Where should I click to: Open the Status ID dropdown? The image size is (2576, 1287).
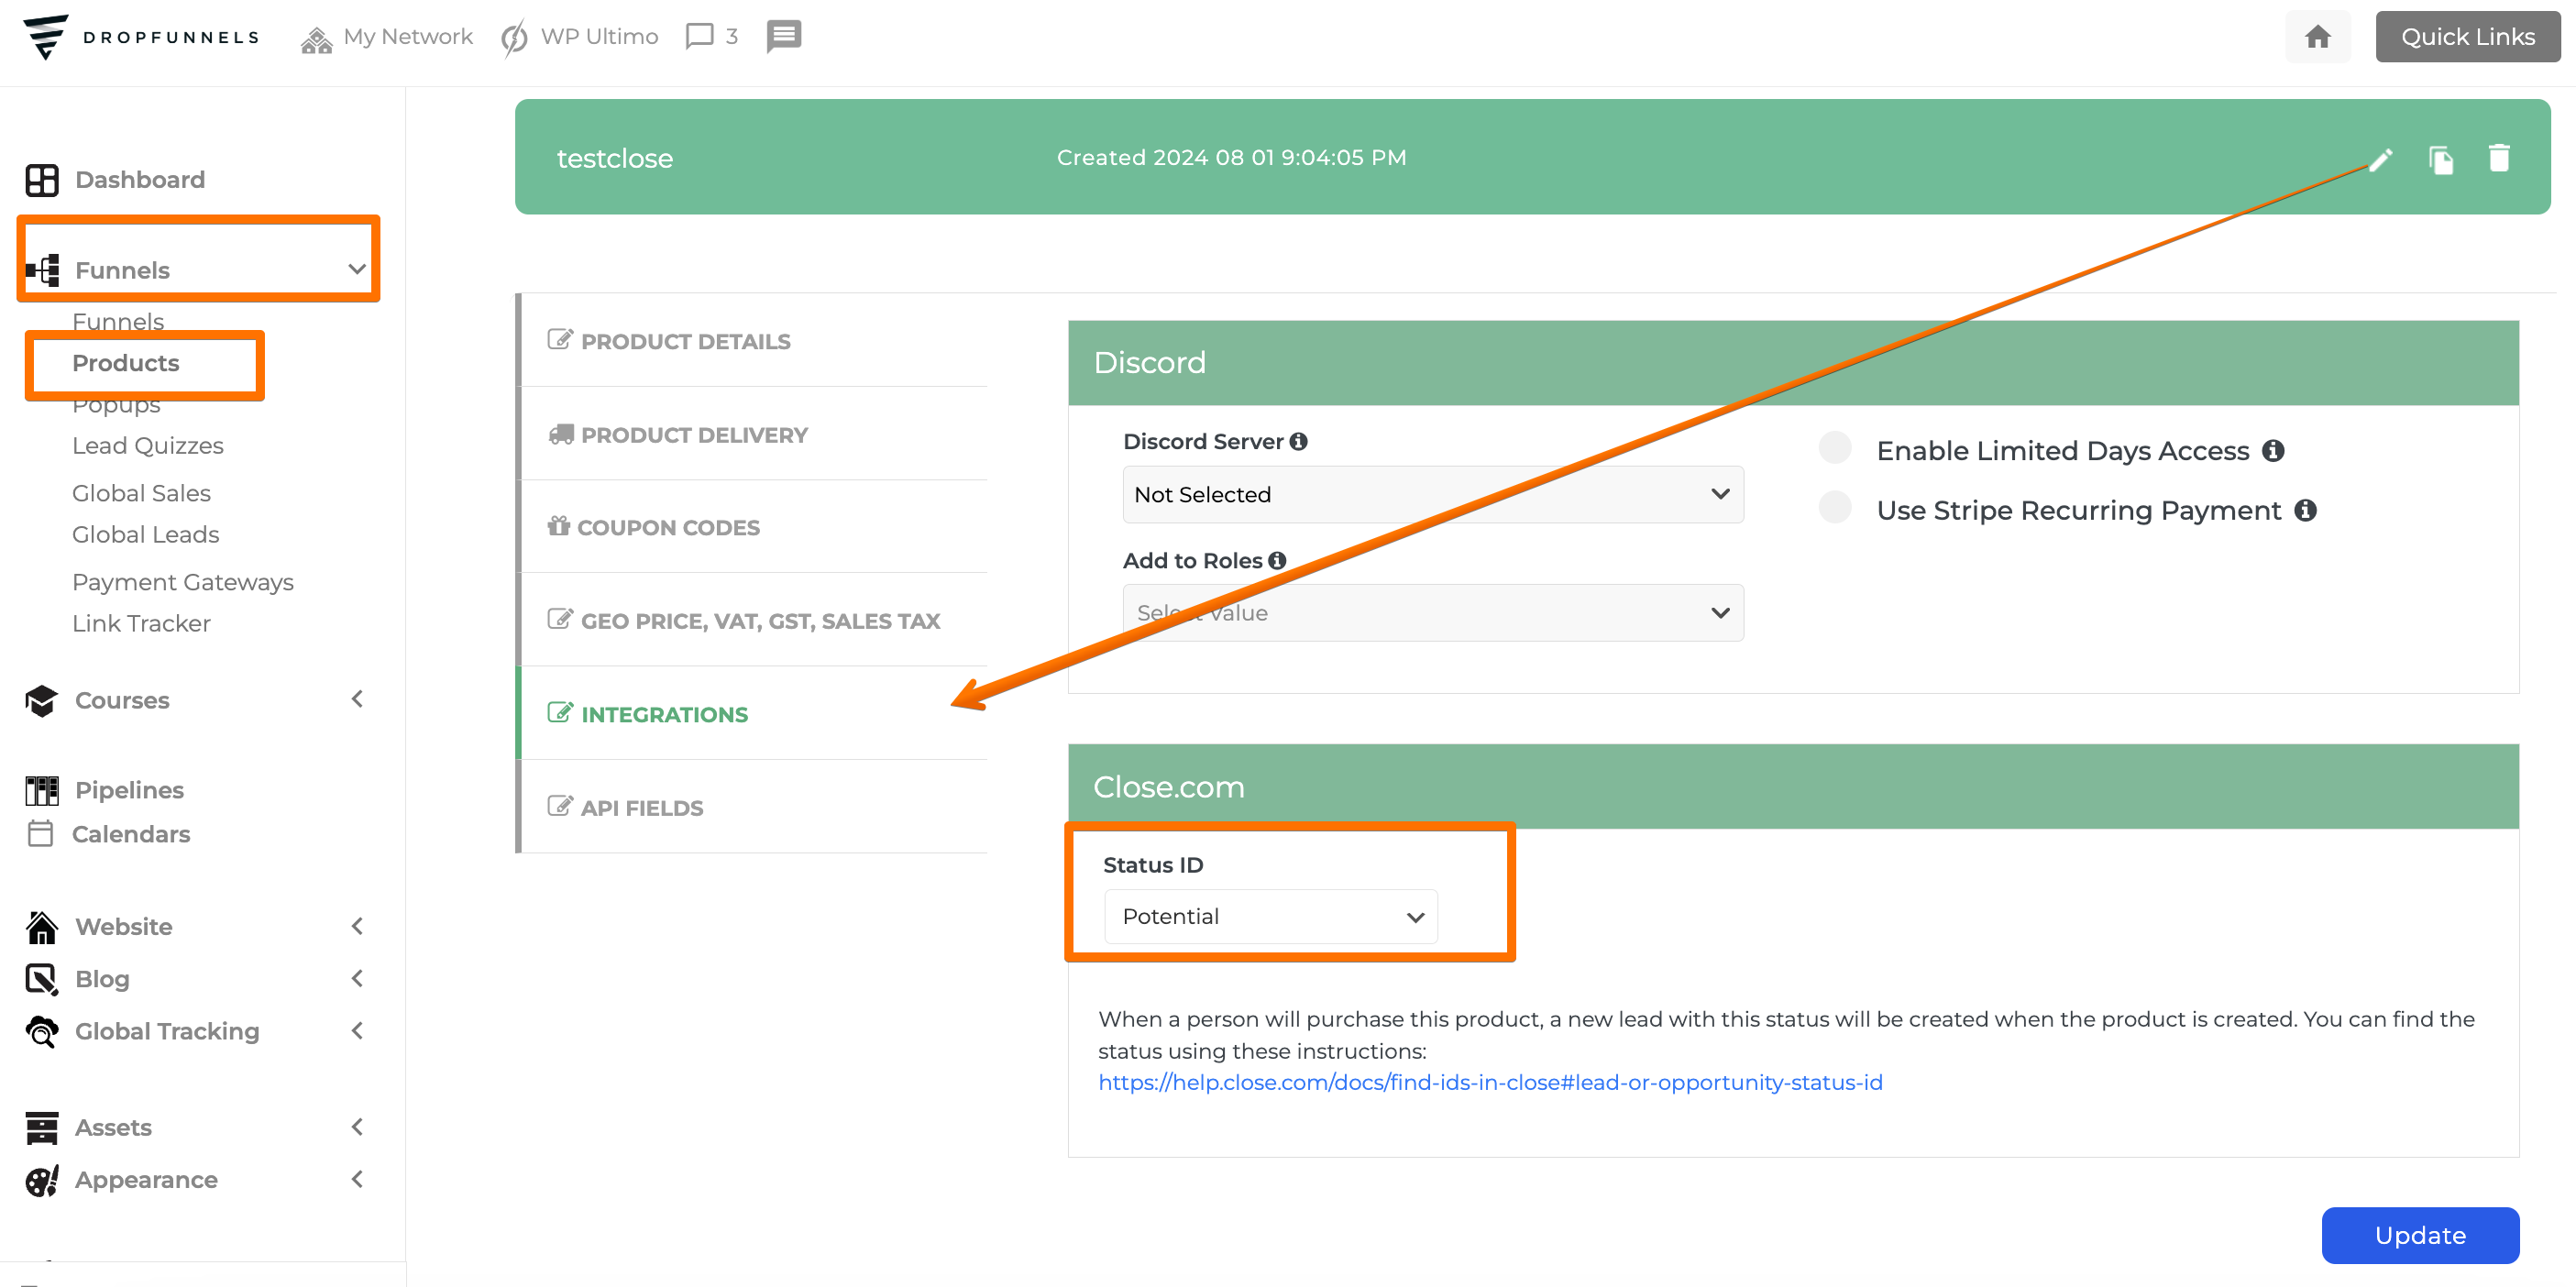(x=1270, y=916)
